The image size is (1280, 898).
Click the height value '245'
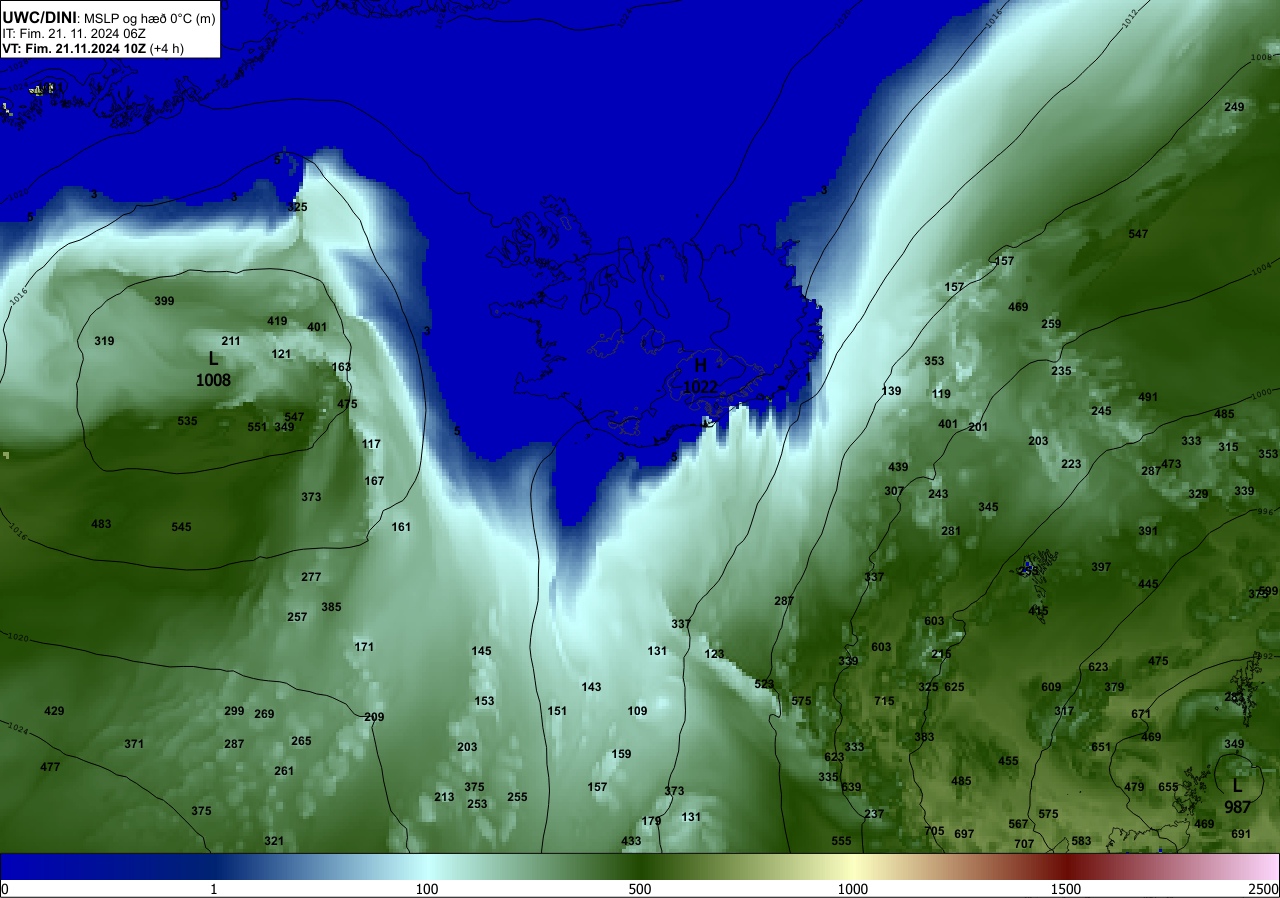point(1101,411)
